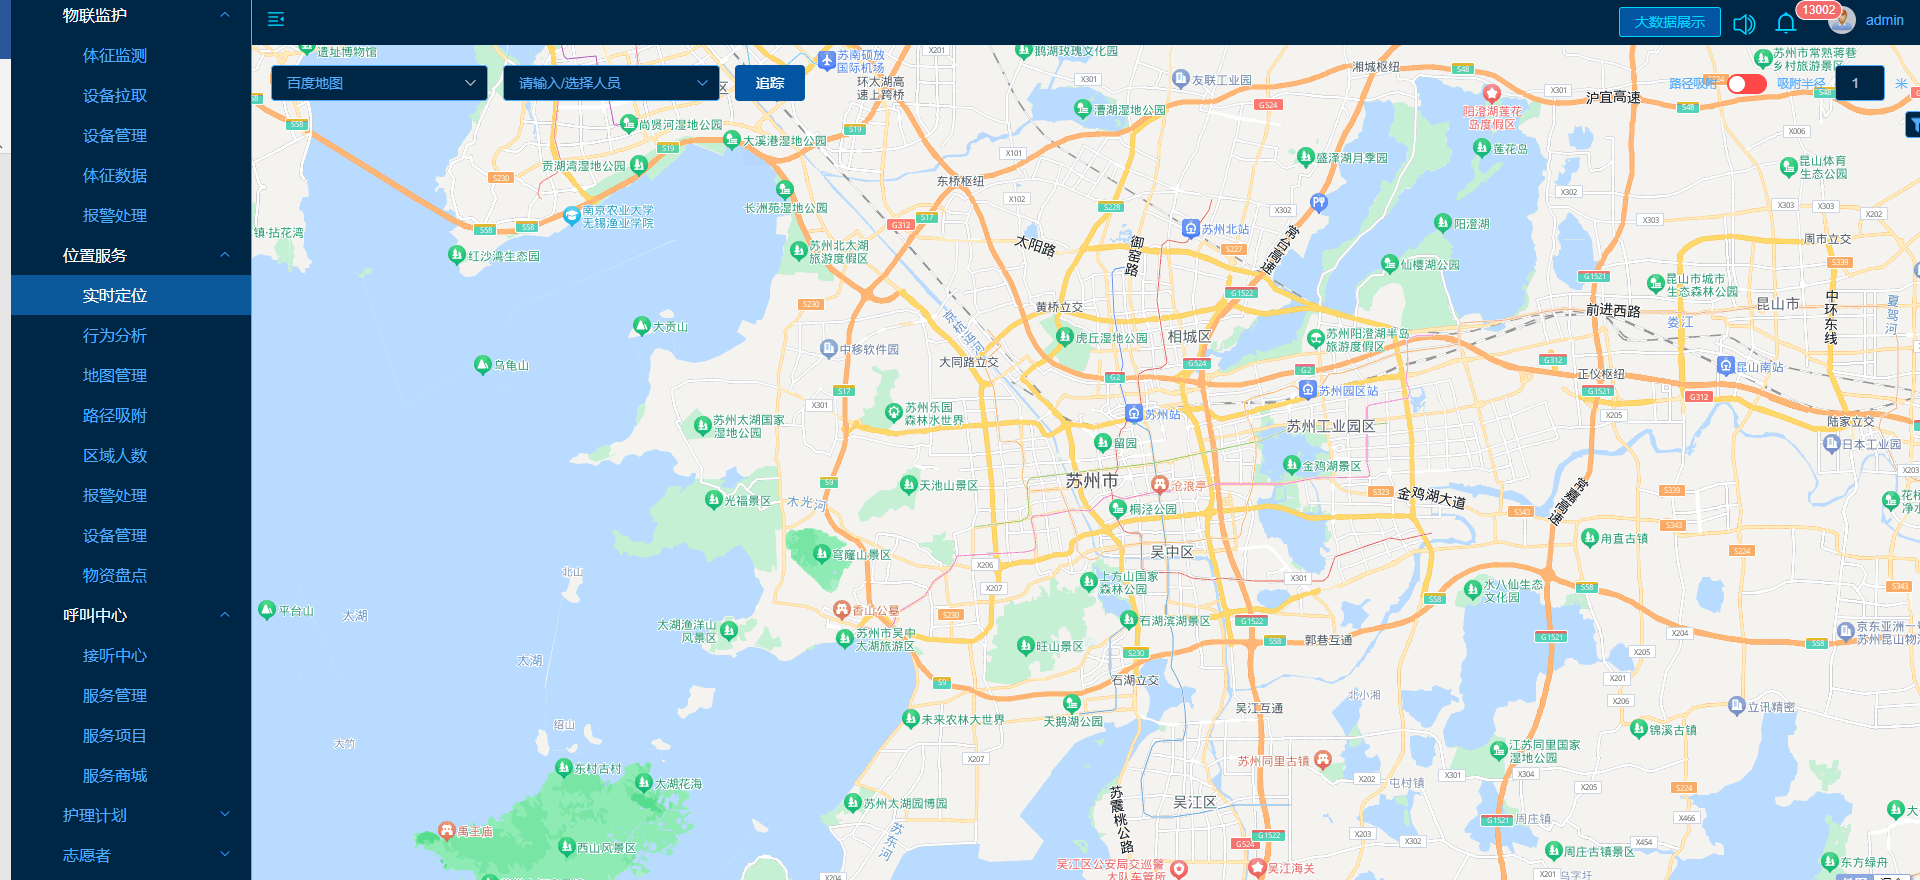Click the 苏州同里古镇 marker icon
Image resolution: width=1920 pixels, height=880 pixels.
(x=1323, y=759)
